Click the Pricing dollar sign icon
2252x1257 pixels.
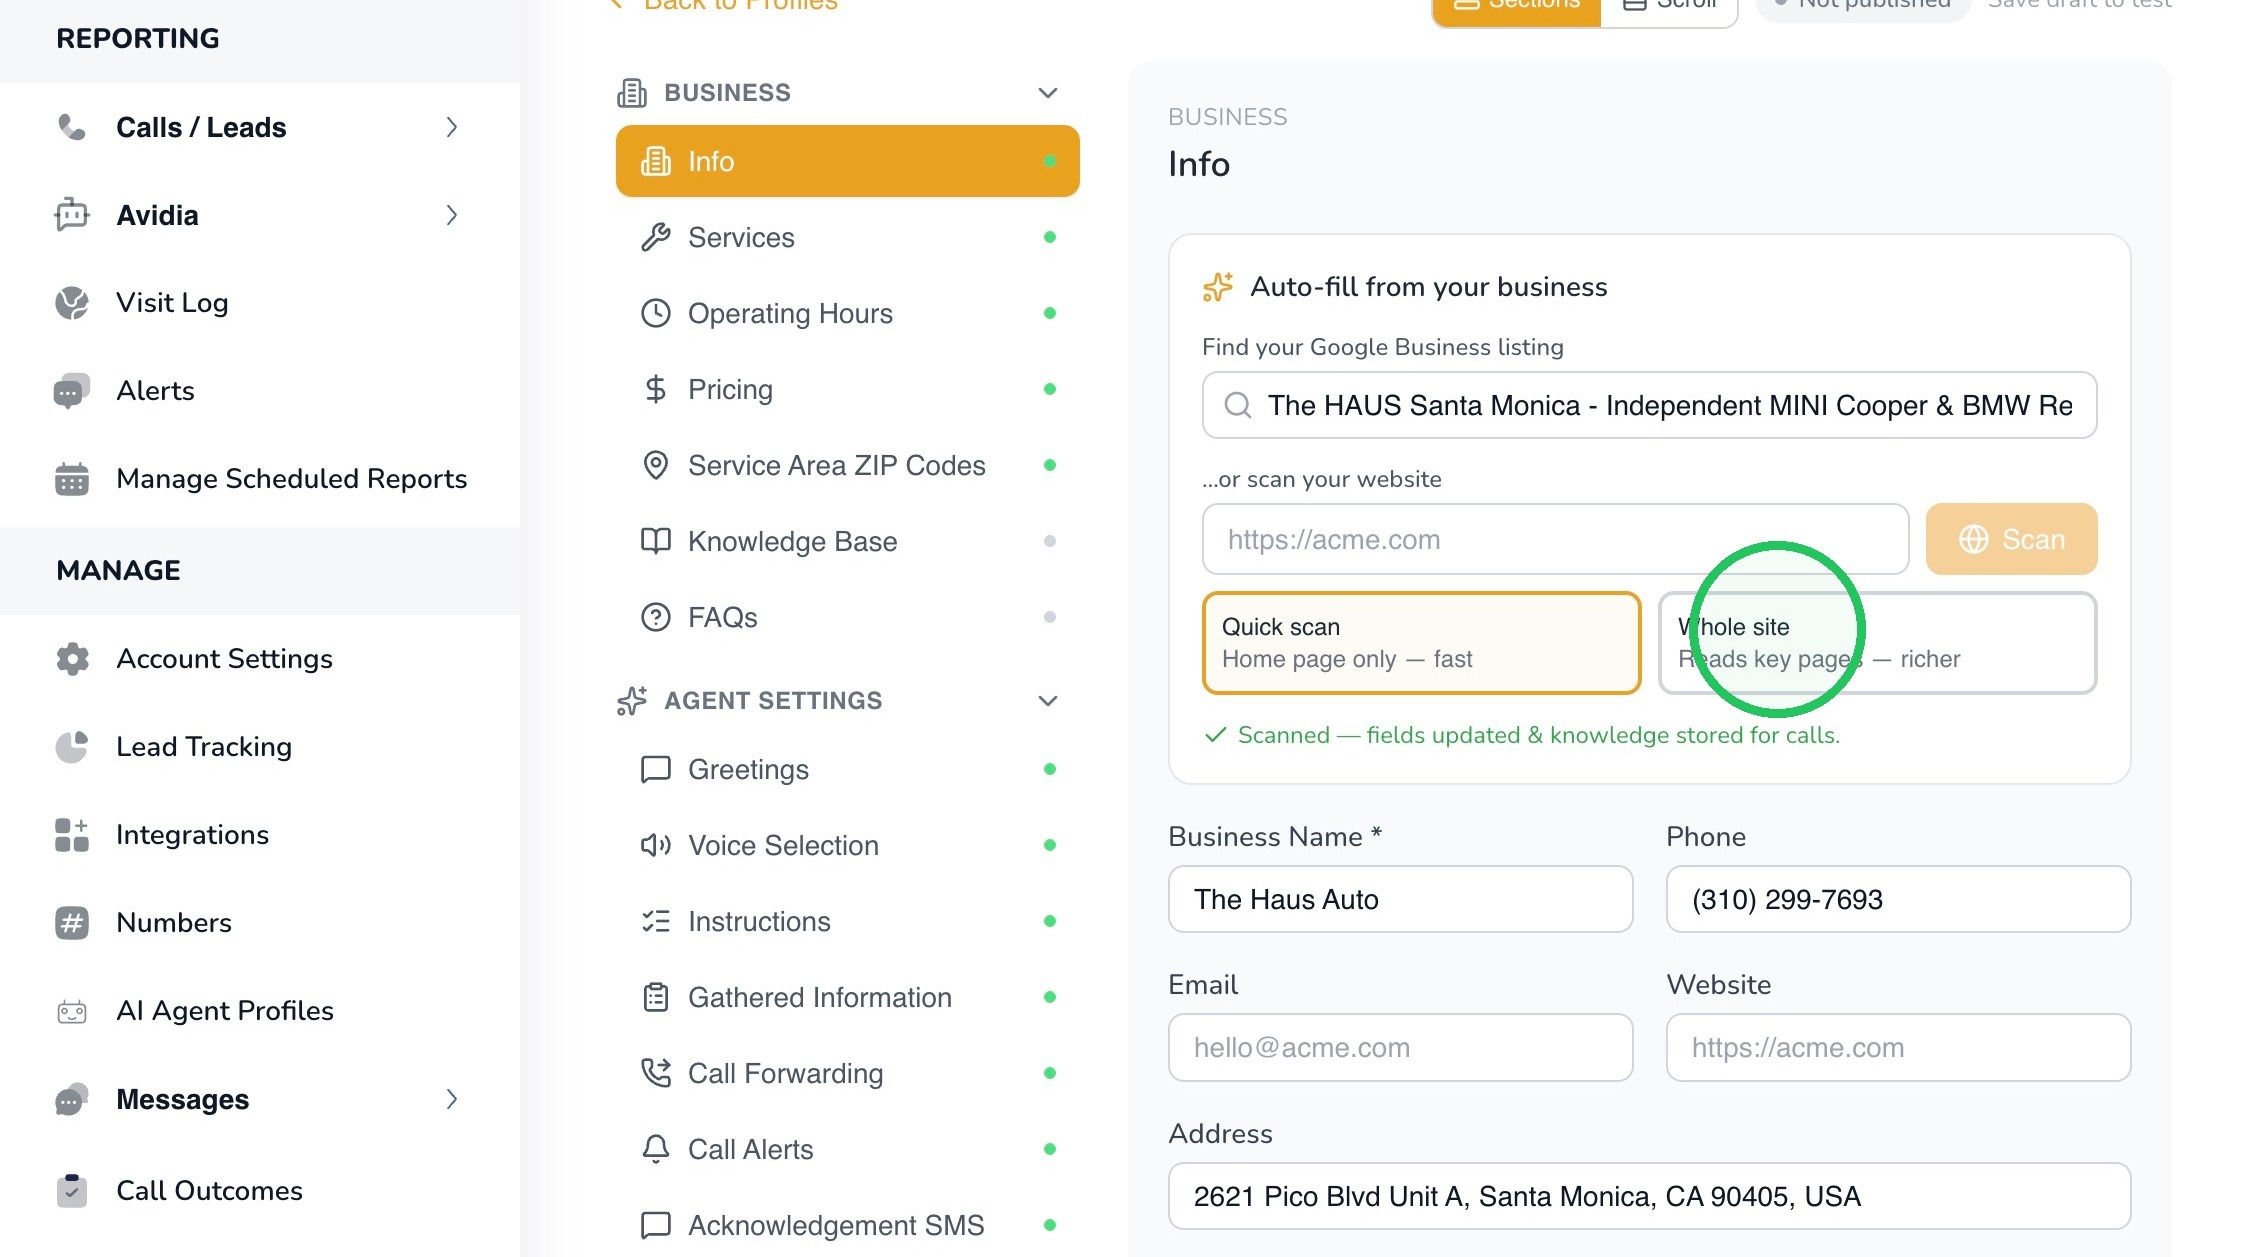(x=655, y=389)
